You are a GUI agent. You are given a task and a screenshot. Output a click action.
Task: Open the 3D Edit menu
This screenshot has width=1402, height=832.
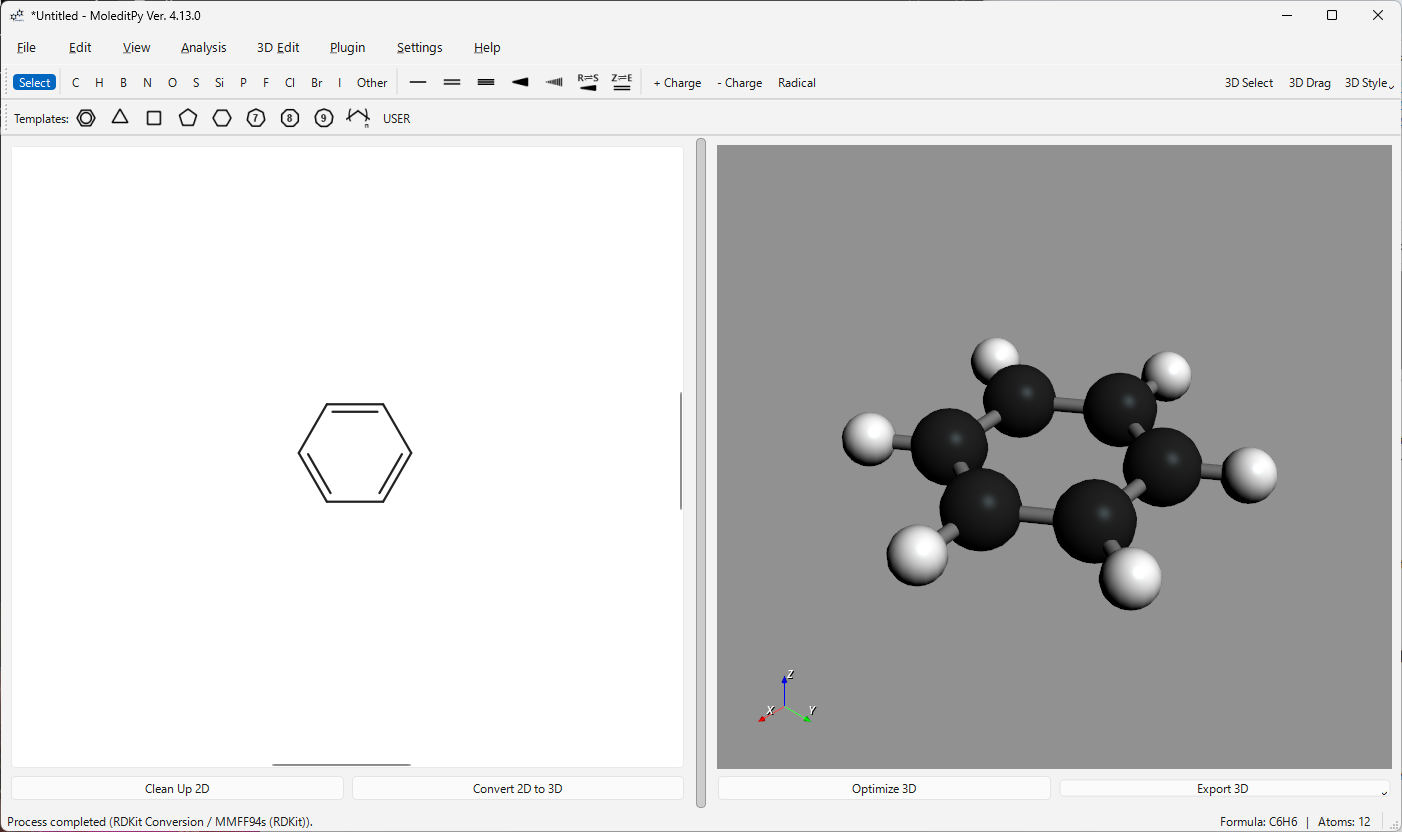[278, 47]
